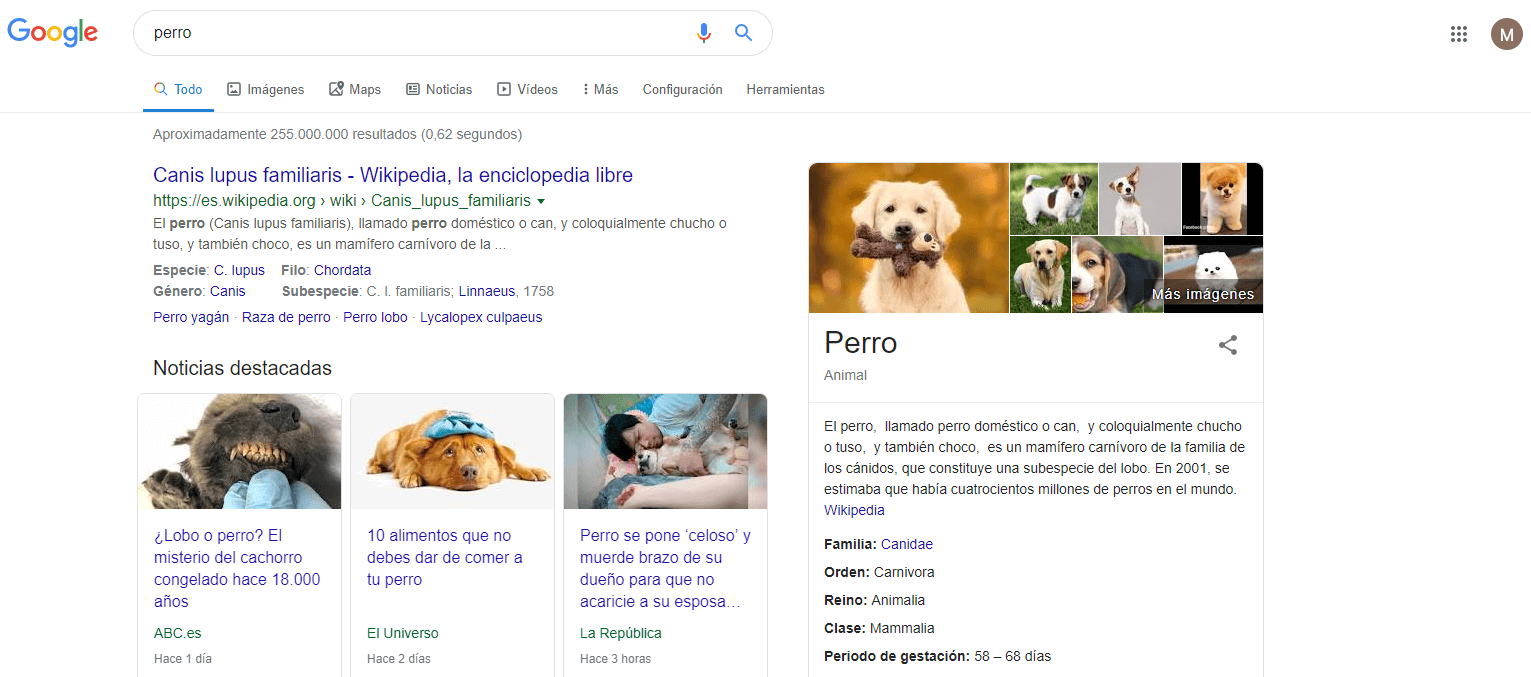Click the Noticias destacadas heading

point(242,368)
